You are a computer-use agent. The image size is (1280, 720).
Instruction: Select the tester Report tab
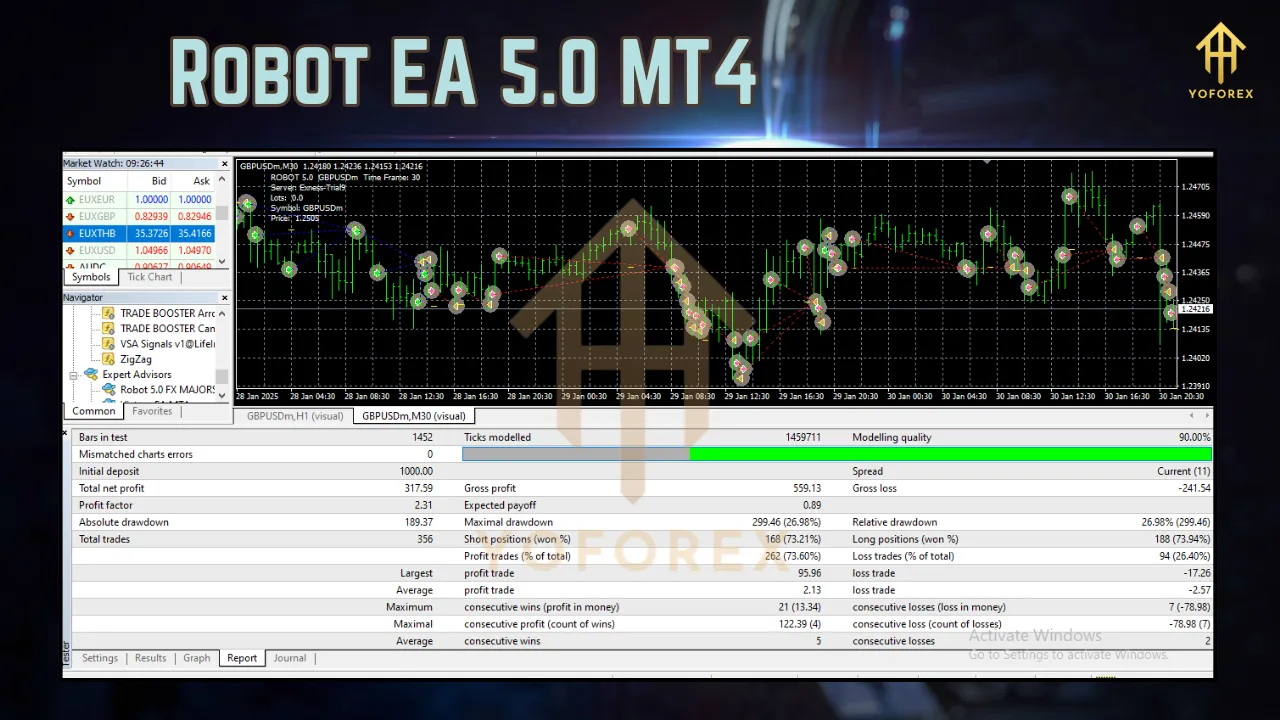click(242, 658)
